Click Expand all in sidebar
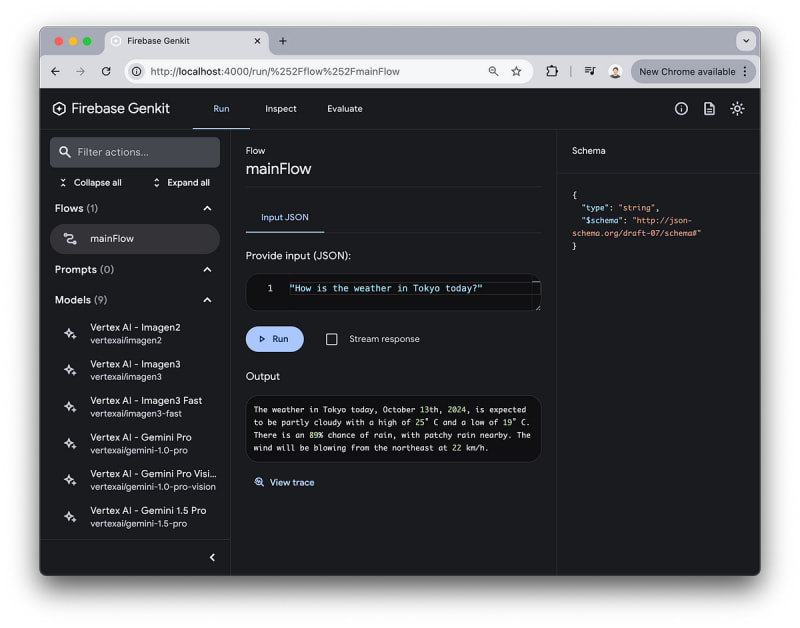The image size is (800, 628). pos(181,183)
